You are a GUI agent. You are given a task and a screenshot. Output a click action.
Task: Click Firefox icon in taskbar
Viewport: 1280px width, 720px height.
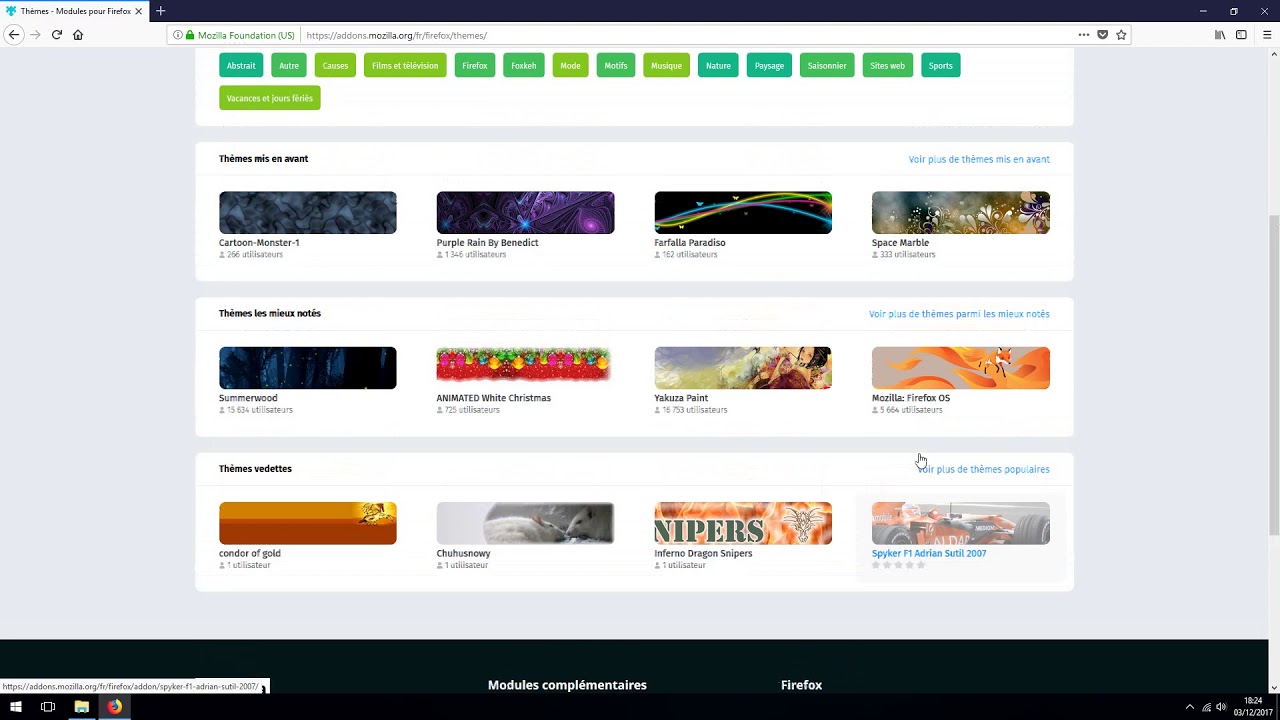pyautogui.click(x=115, y=707)
